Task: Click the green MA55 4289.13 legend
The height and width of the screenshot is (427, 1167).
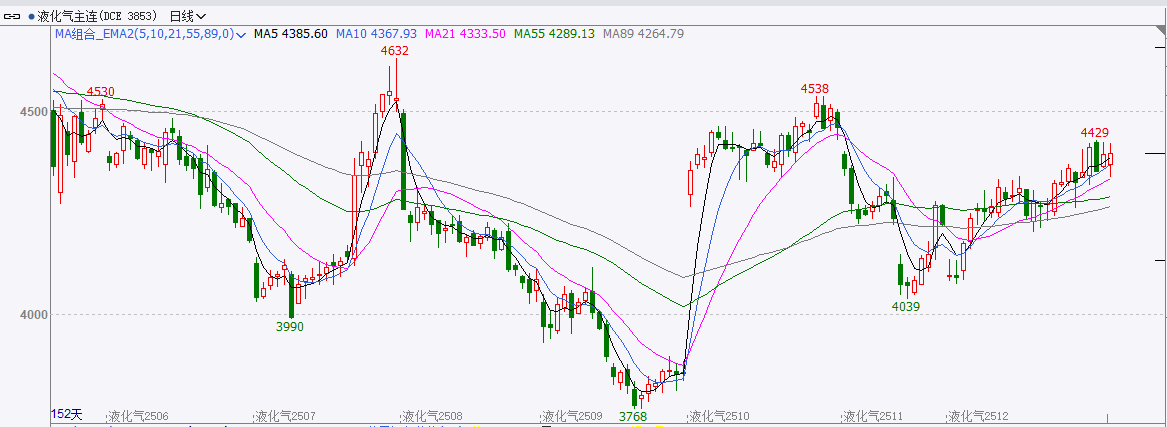Action: pos(554,34)
